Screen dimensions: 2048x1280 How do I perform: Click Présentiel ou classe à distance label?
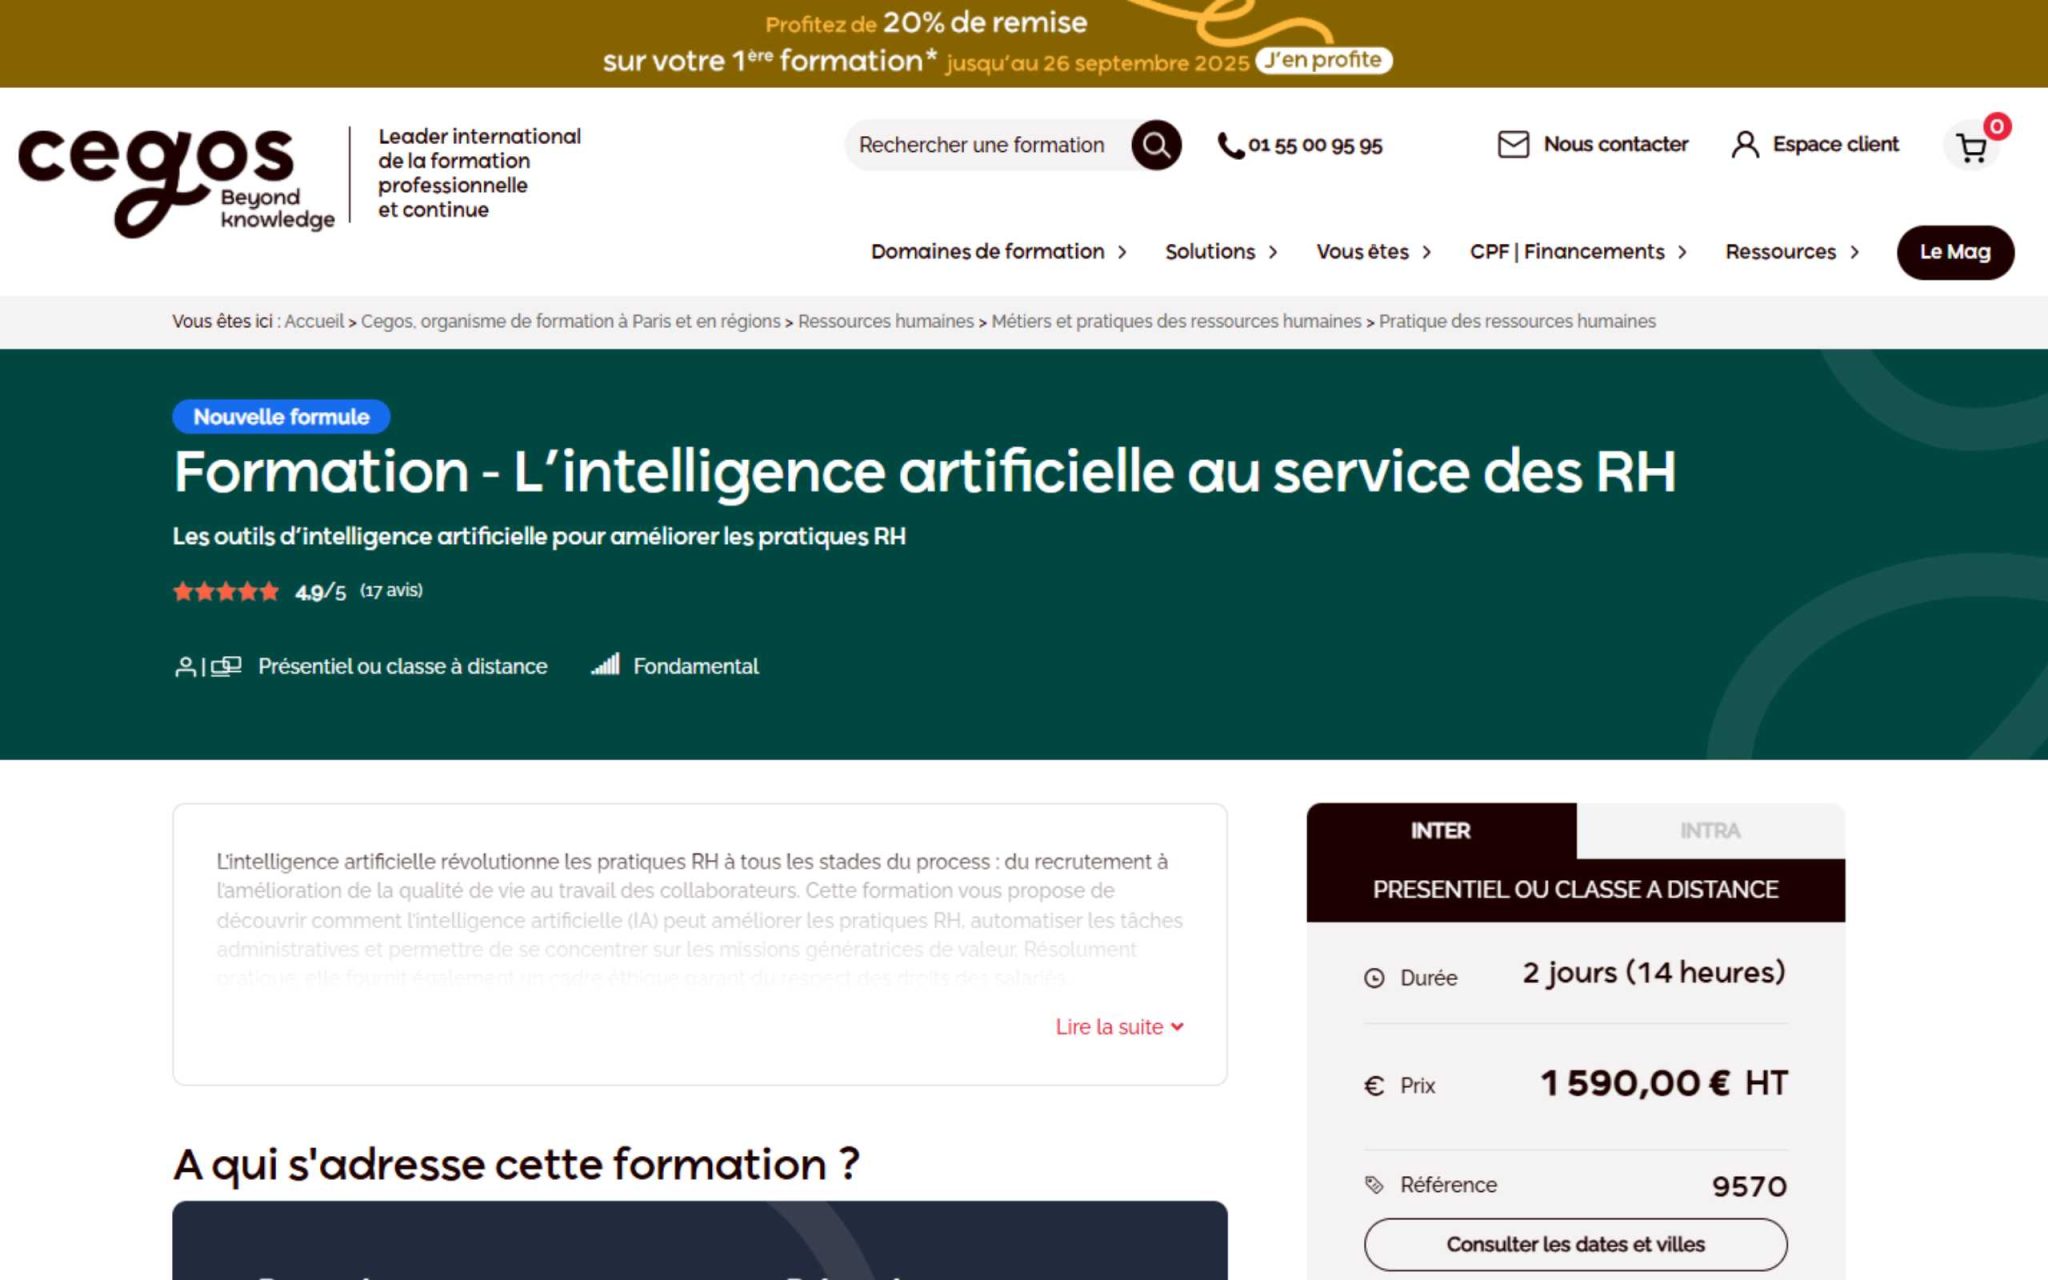pos(403,666)
